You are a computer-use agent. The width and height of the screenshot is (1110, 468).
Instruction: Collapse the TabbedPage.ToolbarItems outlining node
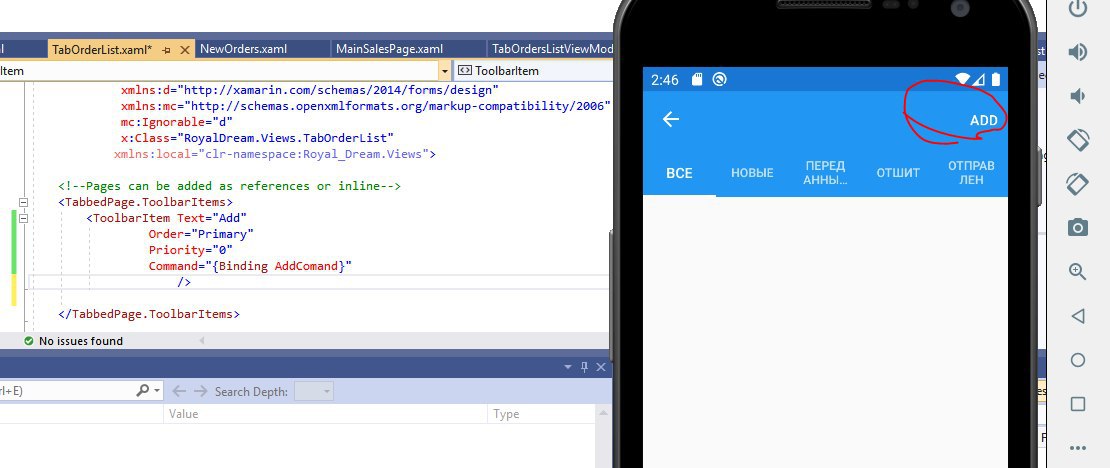[x=23, y=202]
